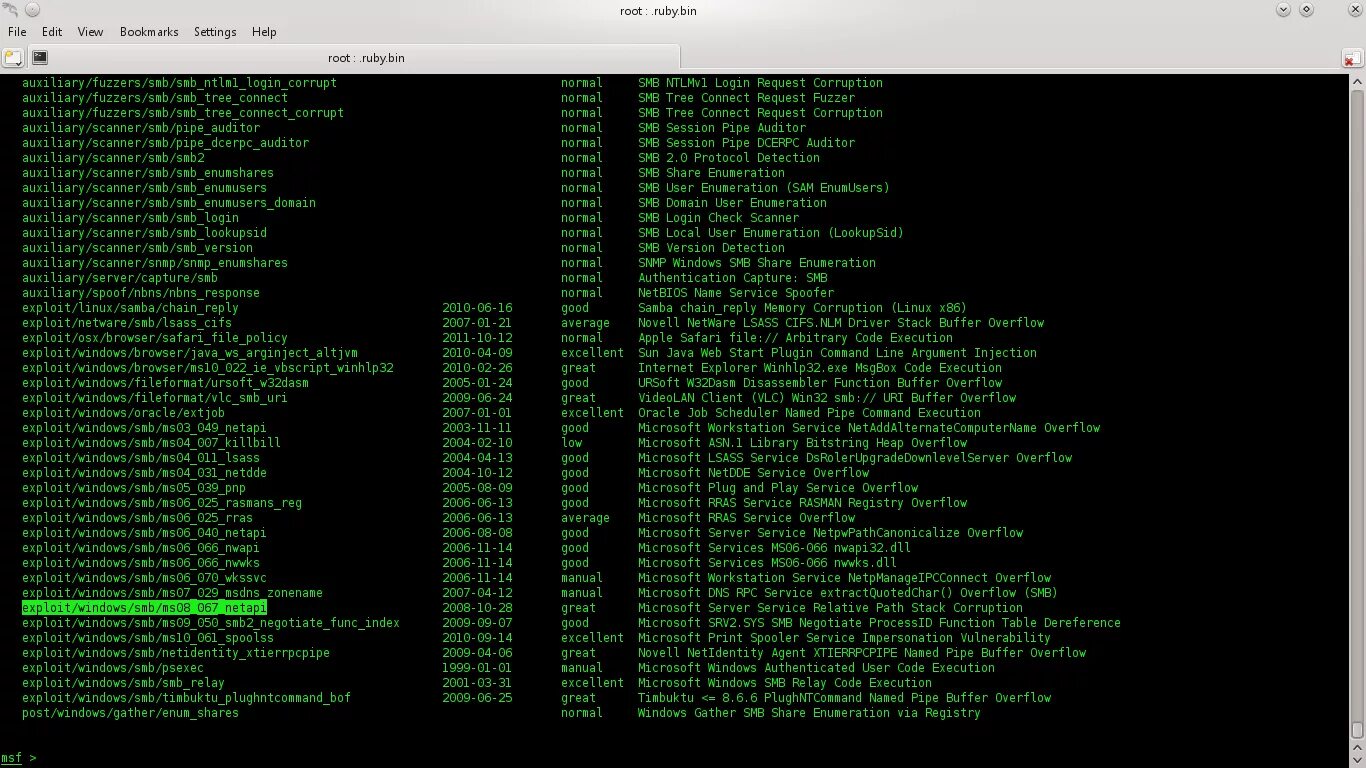The height and width of the screenshot is (768, 1366).
Task: Open the Edit menu
Action: pyautogui.click(x=52, y=32)
